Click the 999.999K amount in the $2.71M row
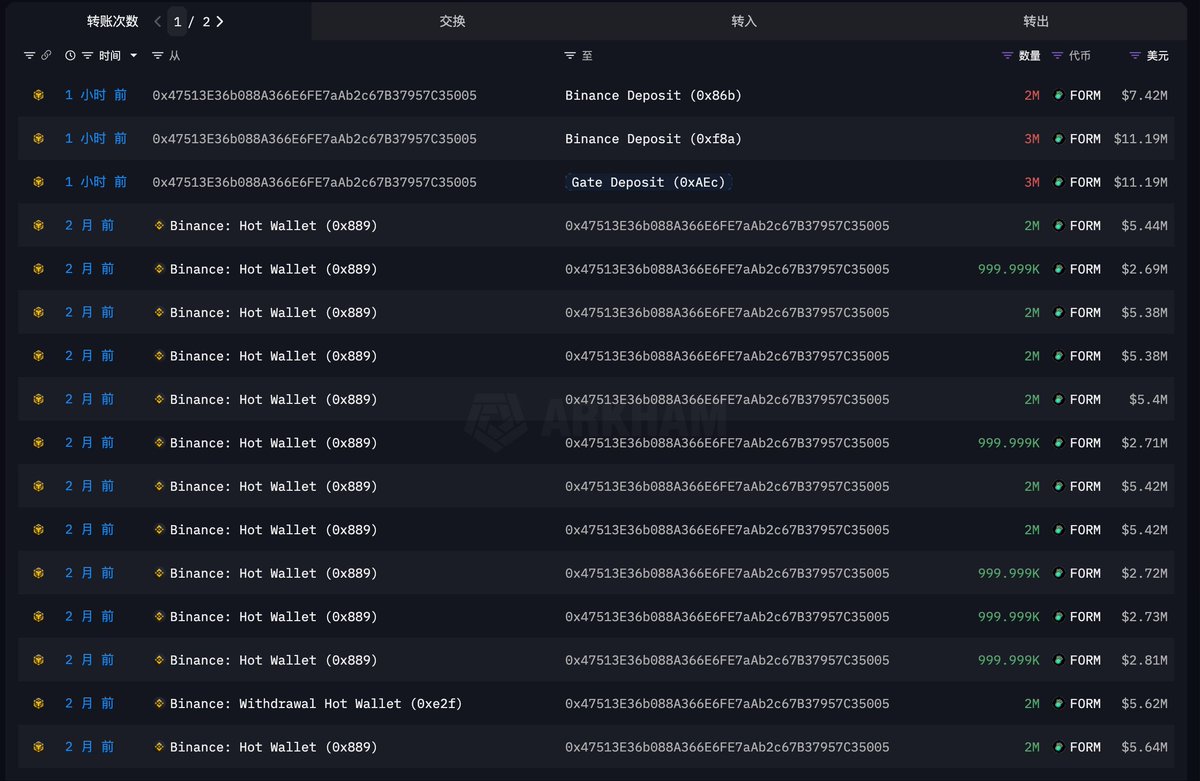The image size is (1200, 781). coord(1009,443)
